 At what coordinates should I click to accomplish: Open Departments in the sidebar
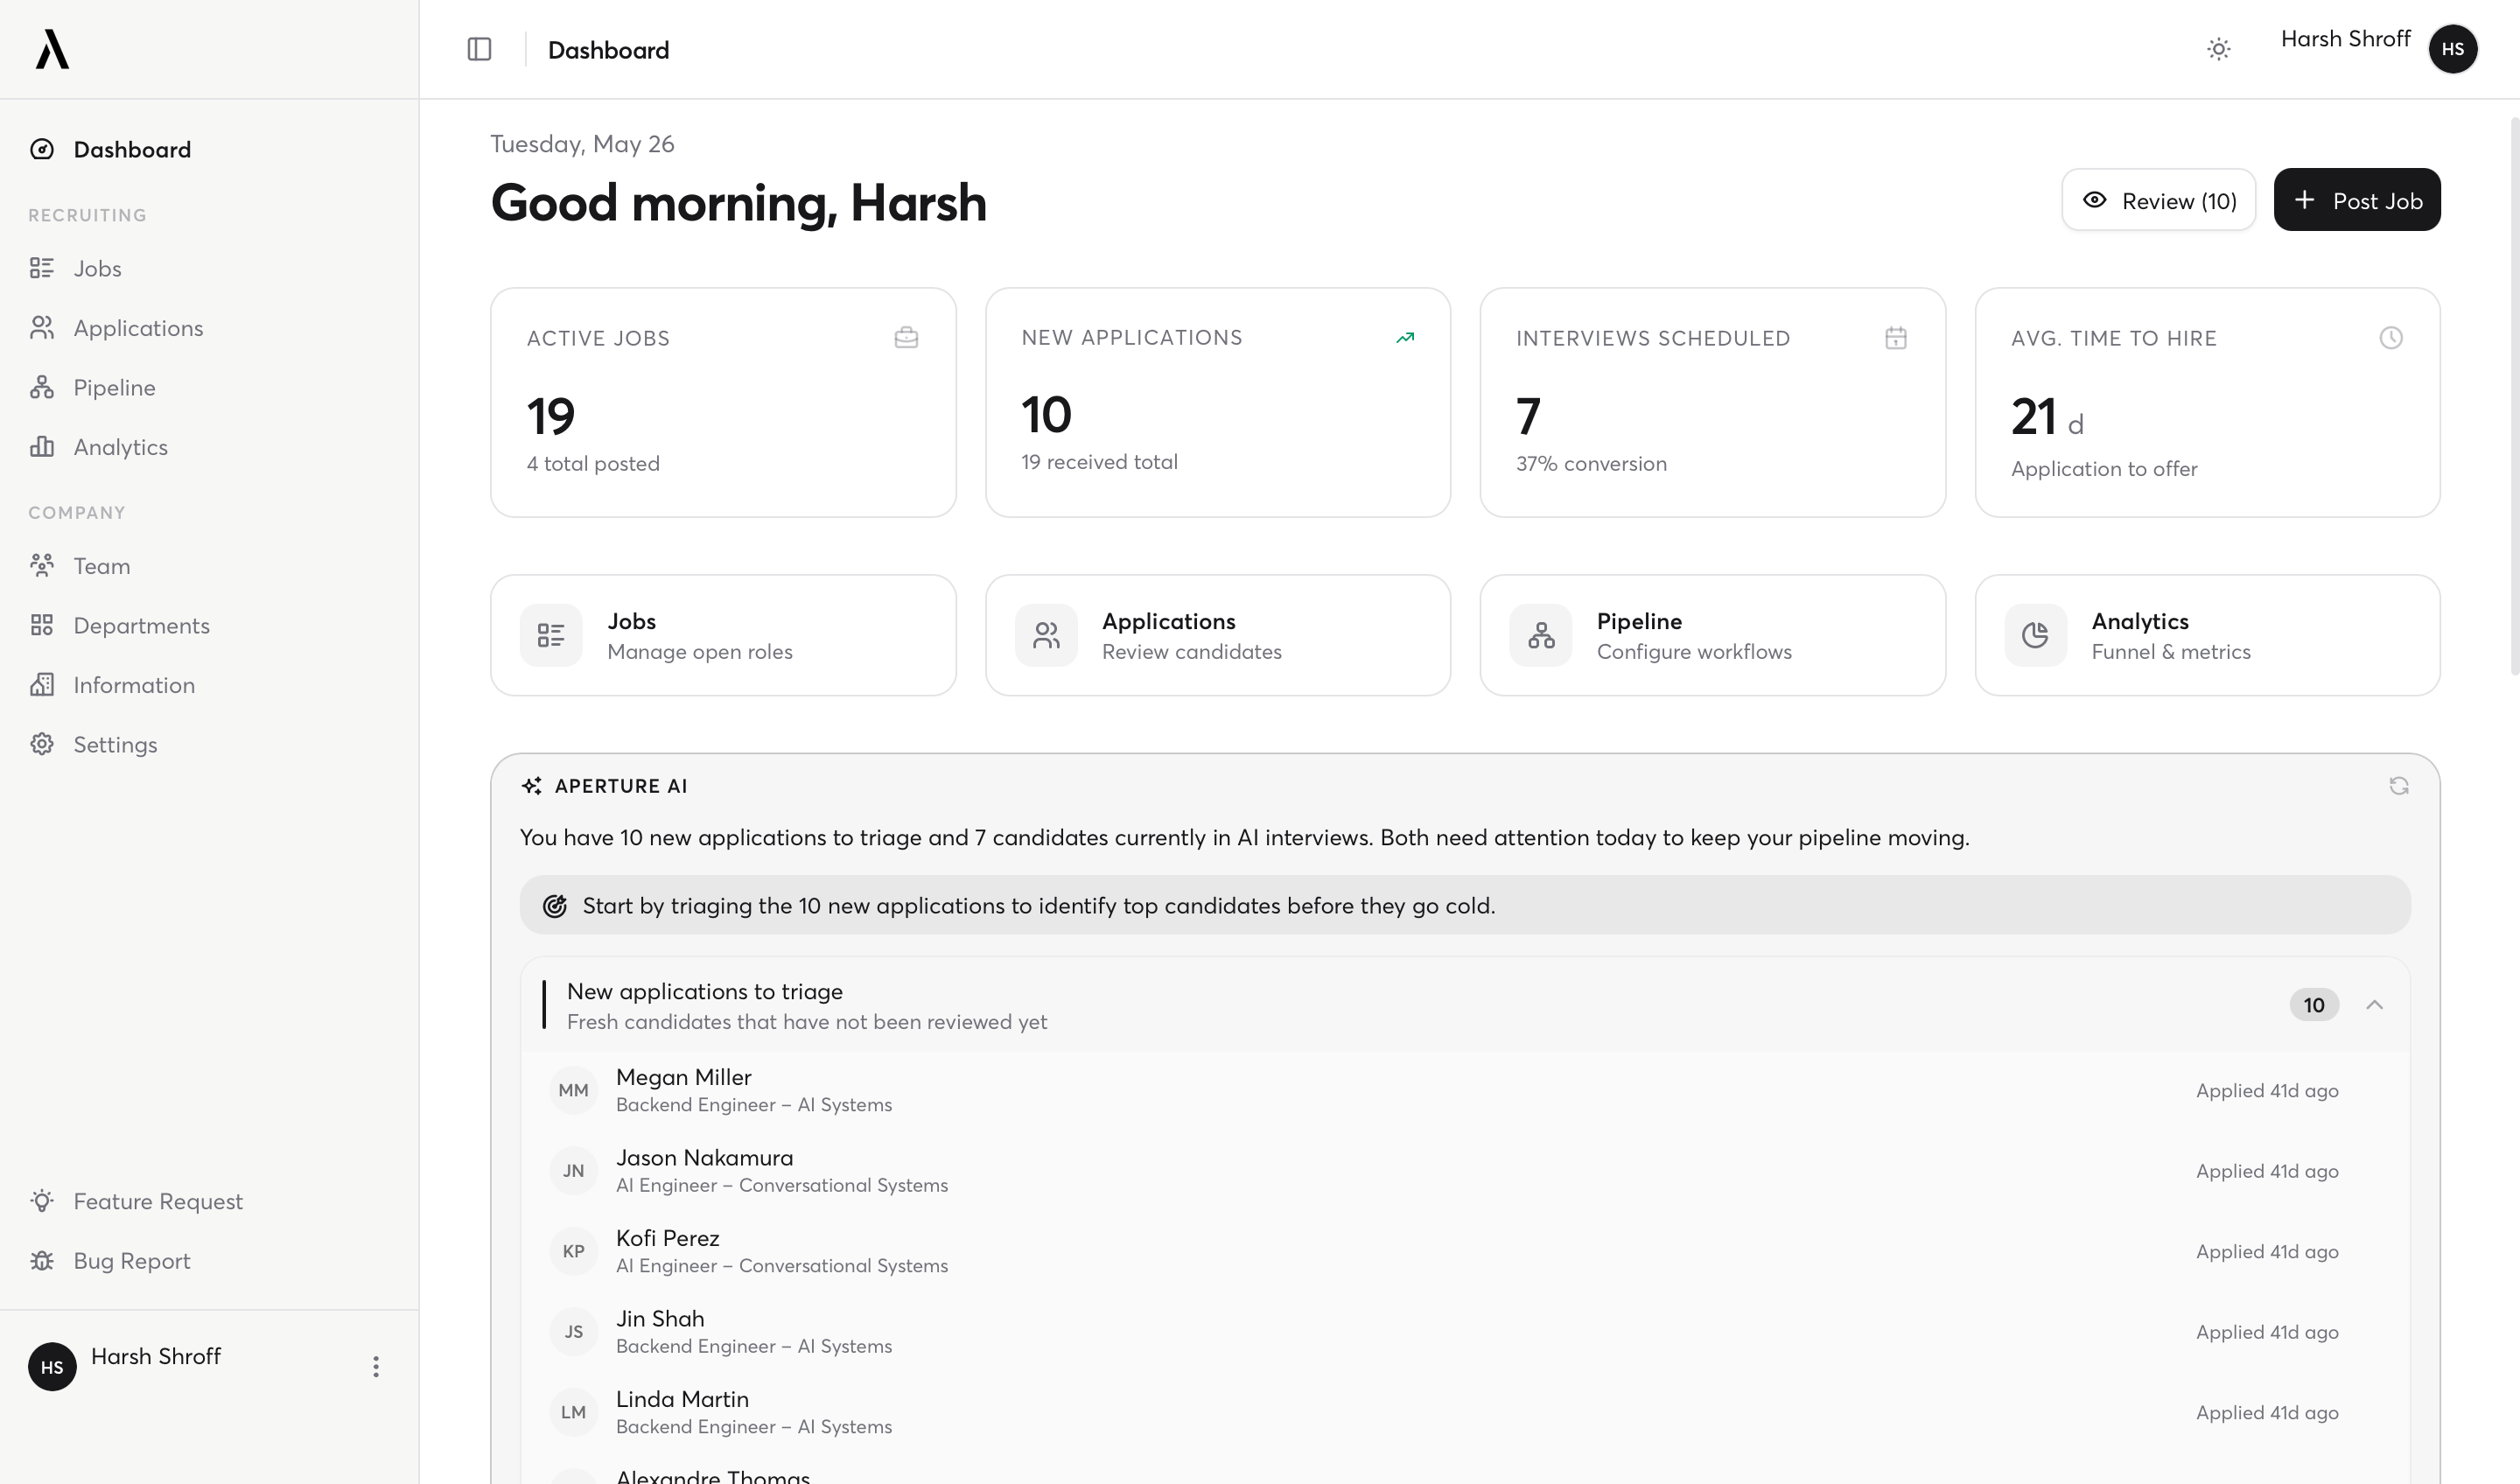click(x=209, y=625)
